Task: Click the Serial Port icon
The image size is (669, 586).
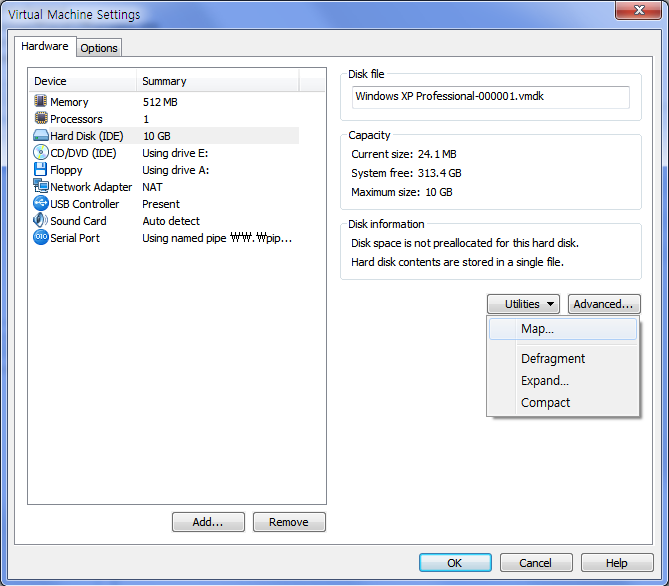Action: 41,237
